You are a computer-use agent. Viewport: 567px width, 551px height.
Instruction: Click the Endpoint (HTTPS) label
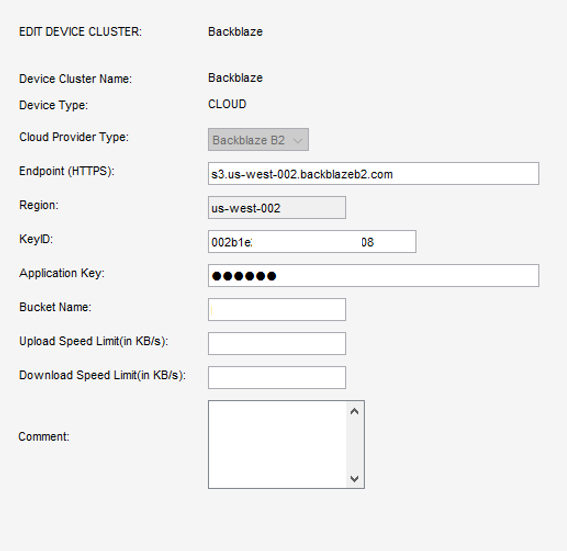coord(67,171)
